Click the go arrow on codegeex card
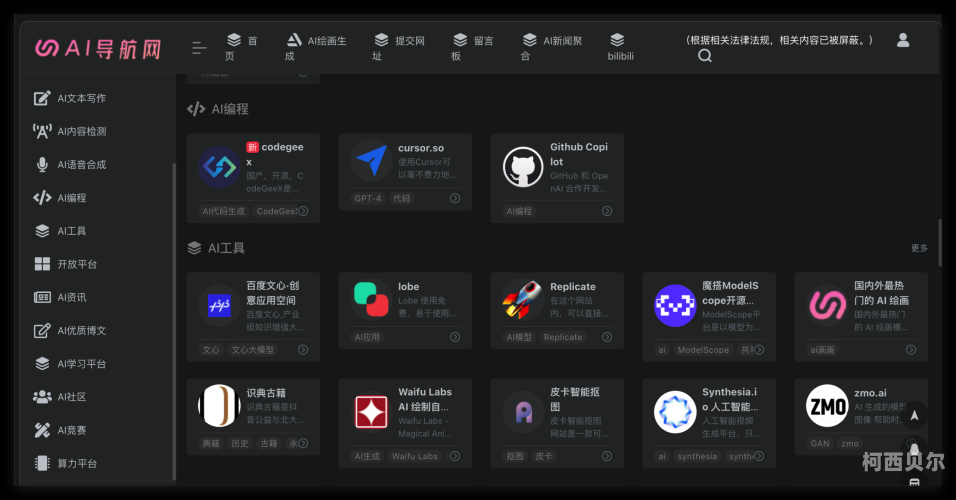Viewport: 956px width, 500px height. (303, 211)
